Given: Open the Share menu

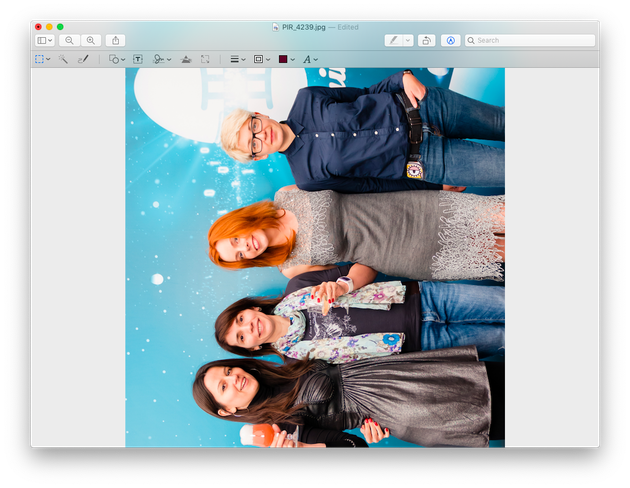Looking at the screenshot, I should coord(115,41).
